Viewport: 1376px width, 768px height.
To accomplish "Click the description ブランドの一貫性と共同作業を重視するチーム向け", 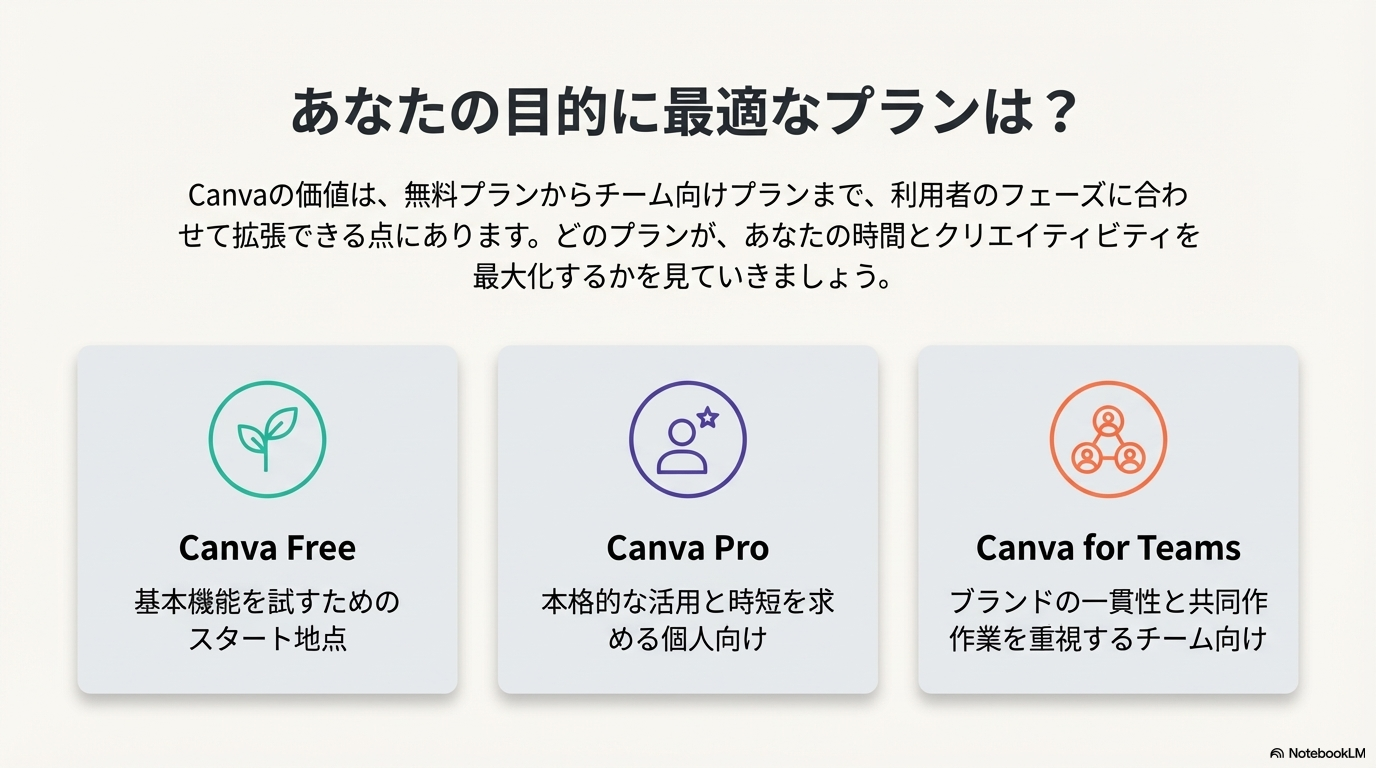I will point(1108,620).
